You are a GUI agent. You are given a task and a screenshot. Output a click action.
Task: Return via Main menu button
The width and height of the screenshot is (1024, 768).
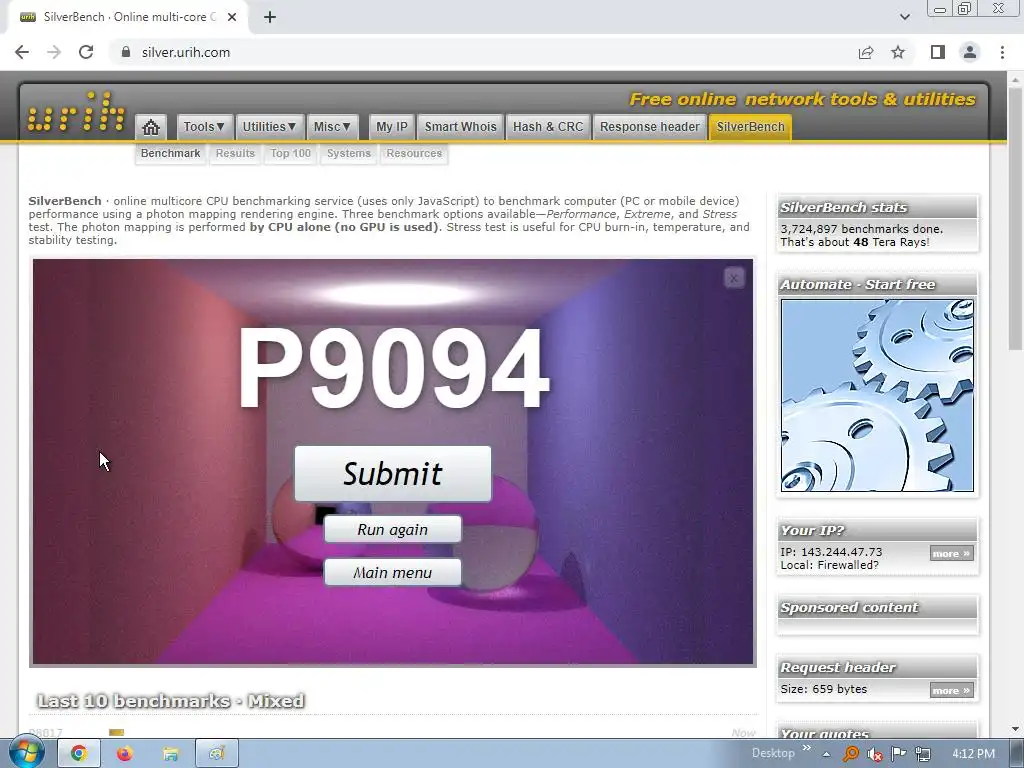(x=392, y=572)
